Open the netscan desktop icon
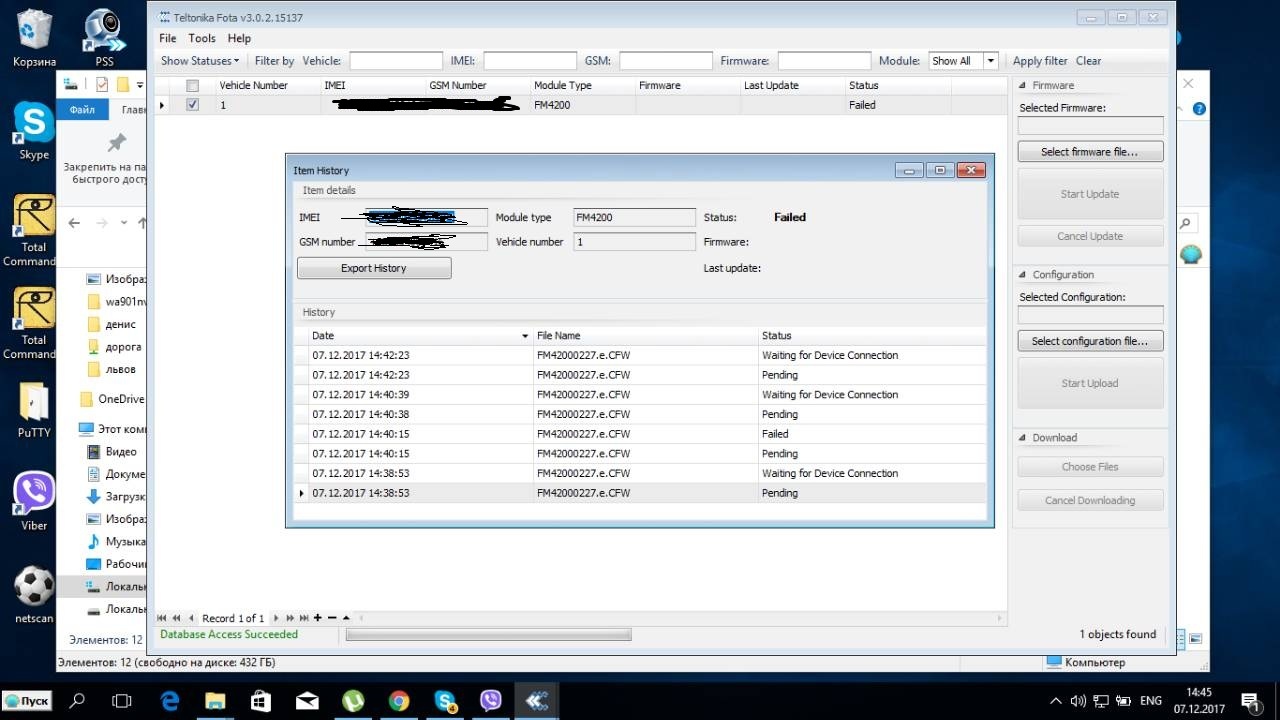This screenshot has height=720, width=1280. point(34,589)
